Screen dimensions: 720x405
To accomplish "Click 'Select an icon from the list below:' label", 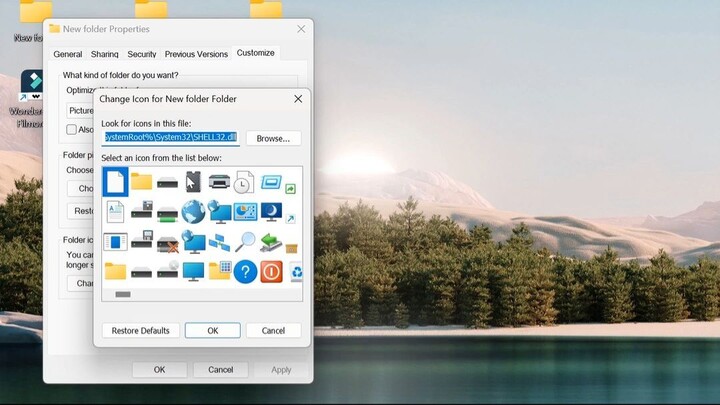I will (x=161, y=158).
